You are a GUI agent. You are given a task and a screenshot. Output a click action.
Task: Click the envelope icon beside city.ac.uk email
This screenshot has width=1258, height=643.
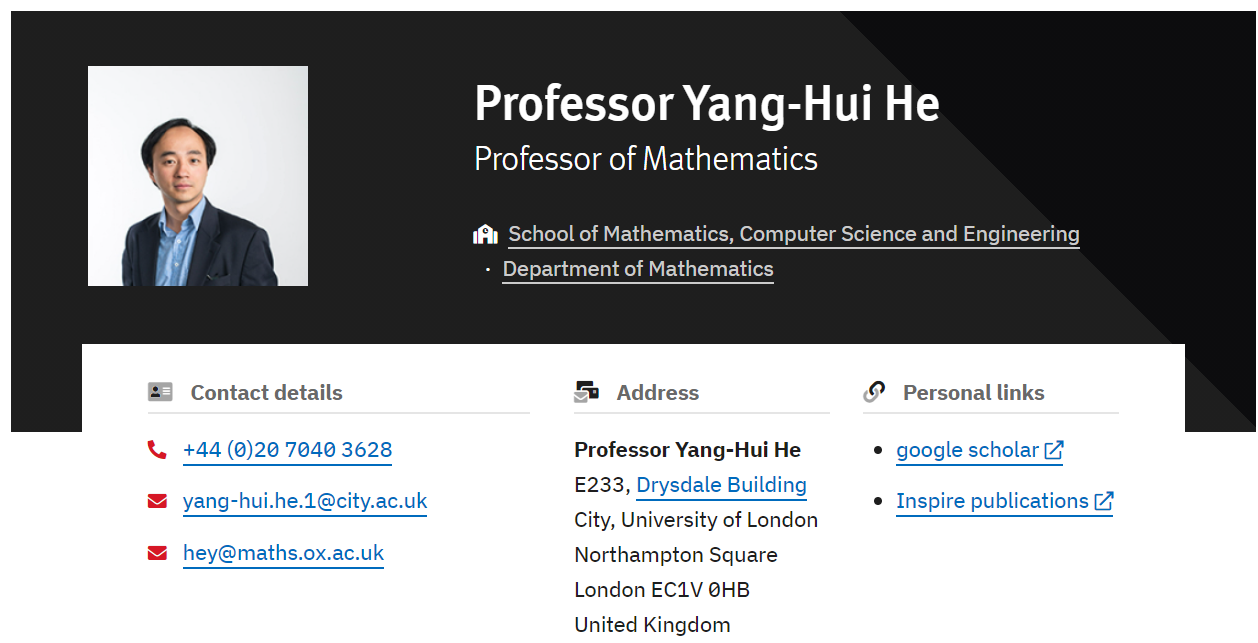coord(157,501)
